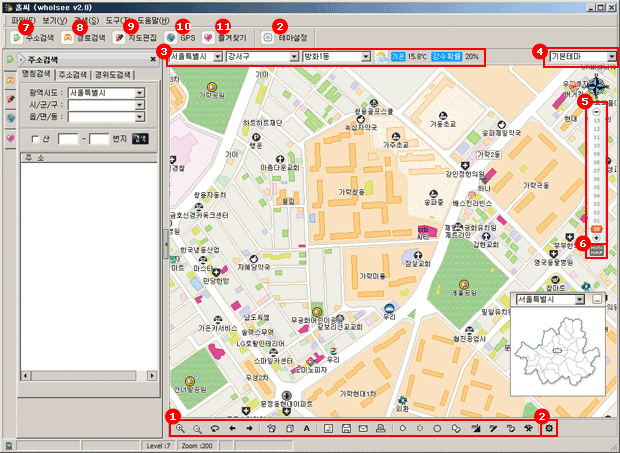Click the text 'A' tool in the bottom toolbar
Image resolution: width=620 pixels, height=453 pixels.
point(306,428)
